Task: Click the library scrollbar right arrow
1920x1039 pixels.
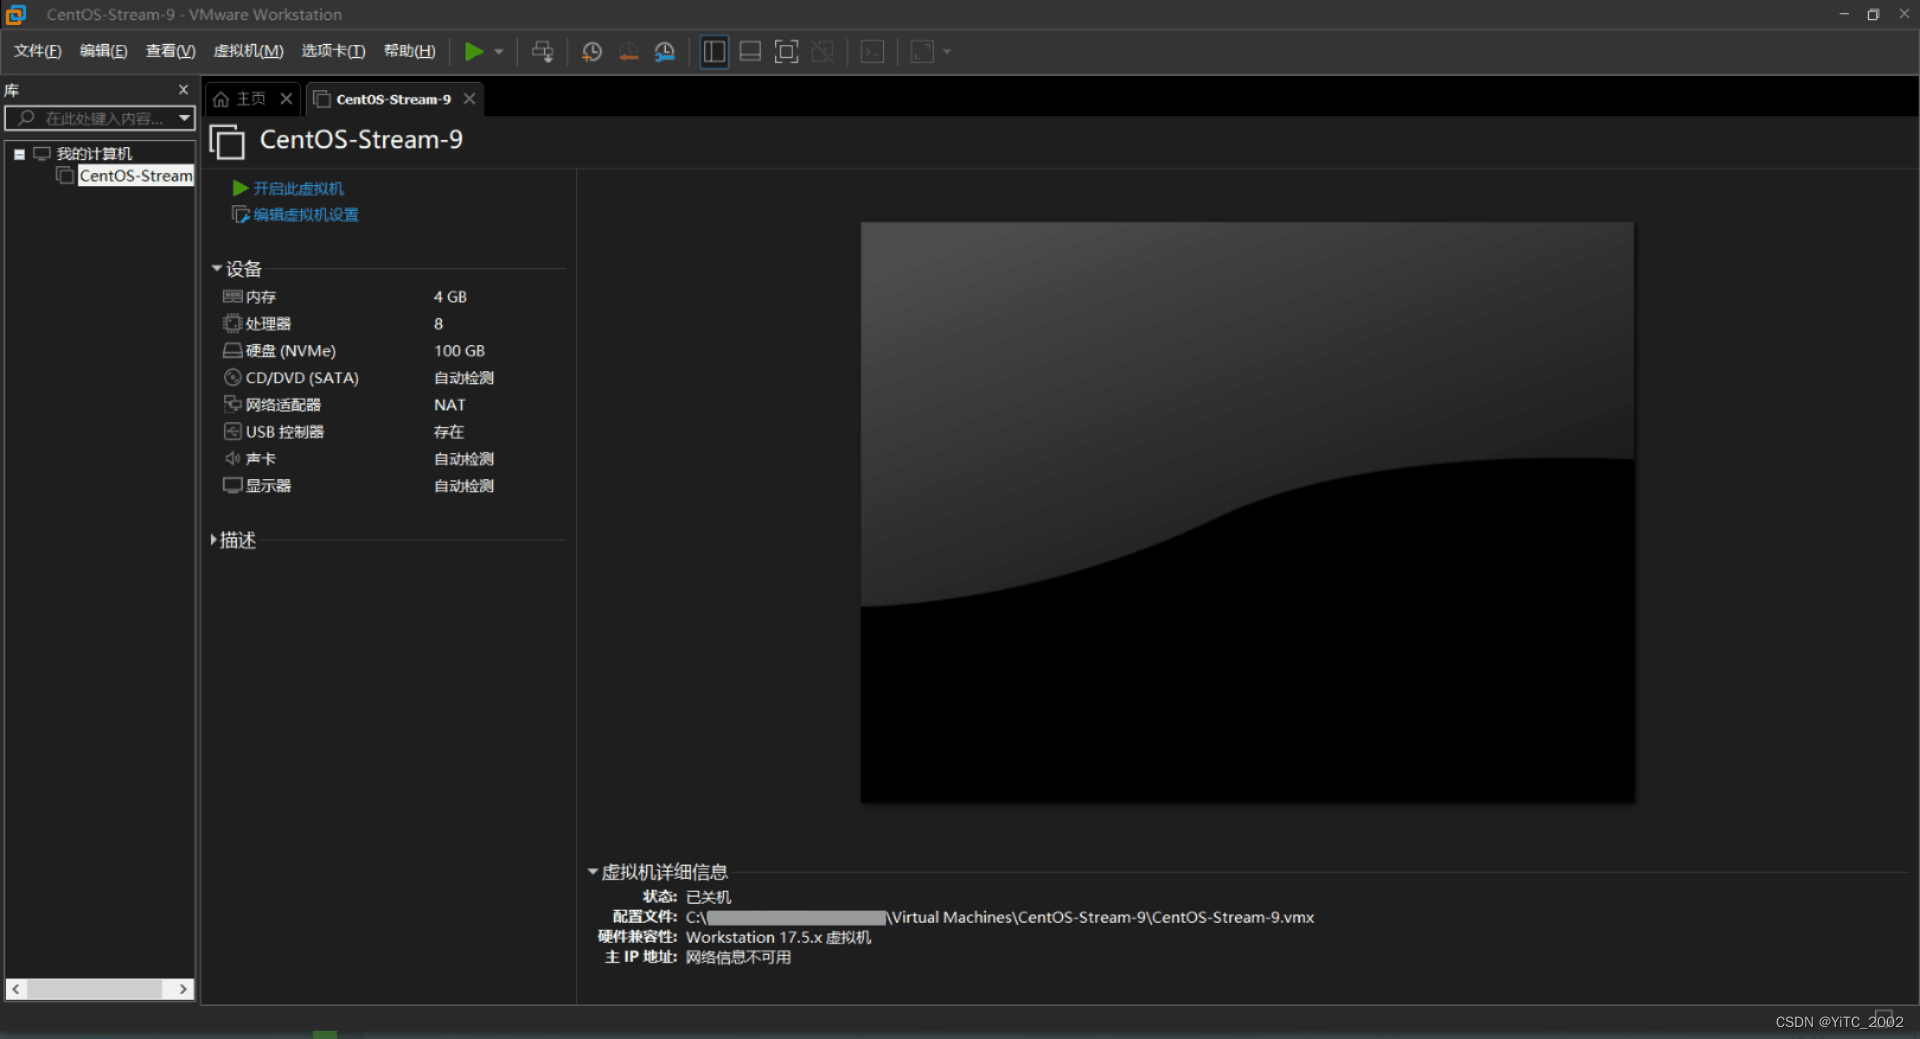Action: click(183, 989)
